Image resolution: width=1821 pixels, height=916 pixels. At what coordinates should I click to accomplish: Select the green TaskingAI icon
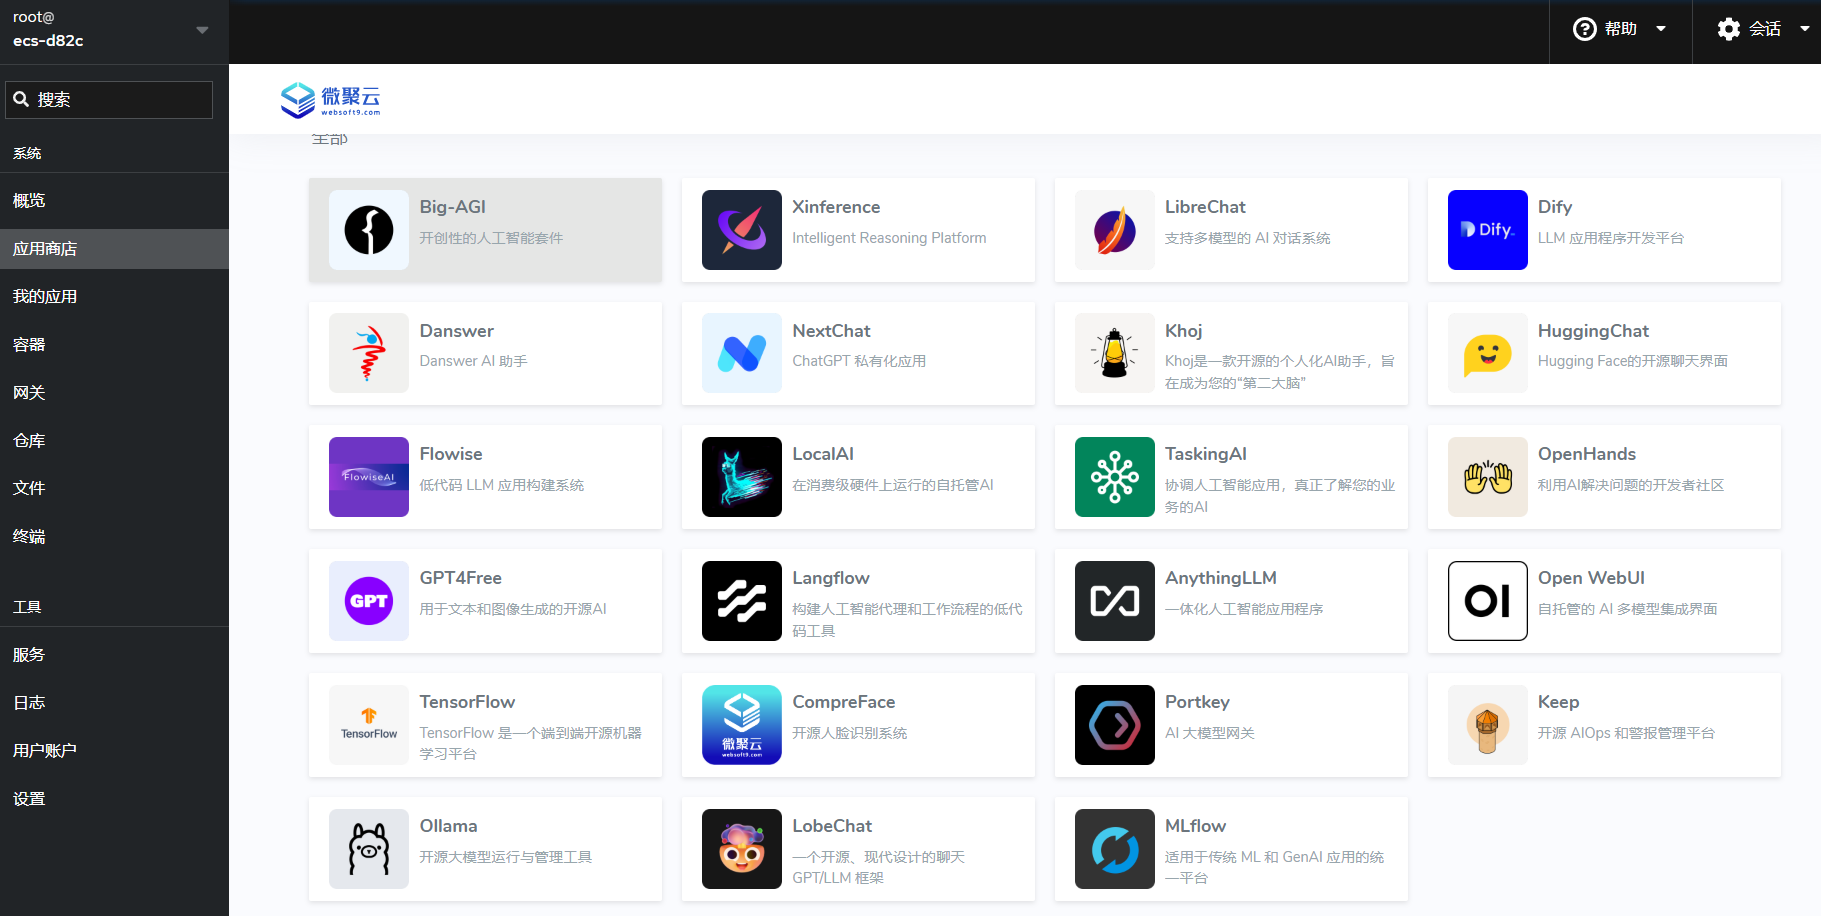1115,477
